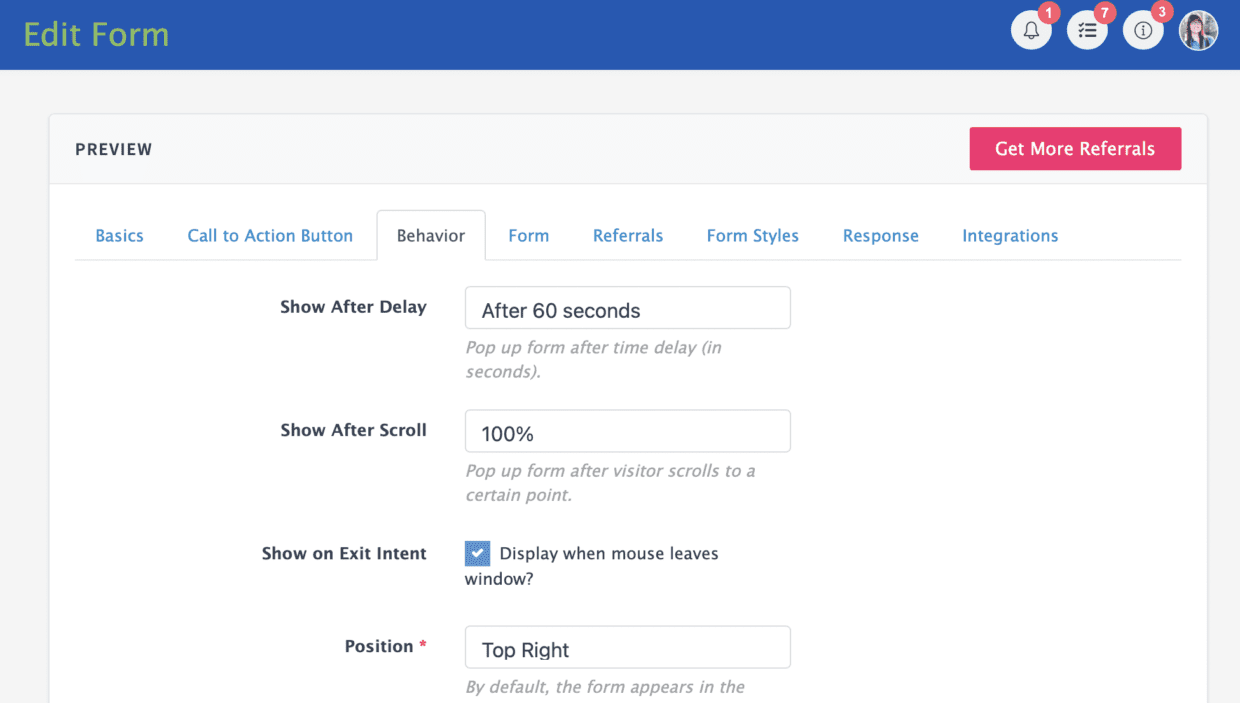Open the info circle icon

tap(1143, 31)
